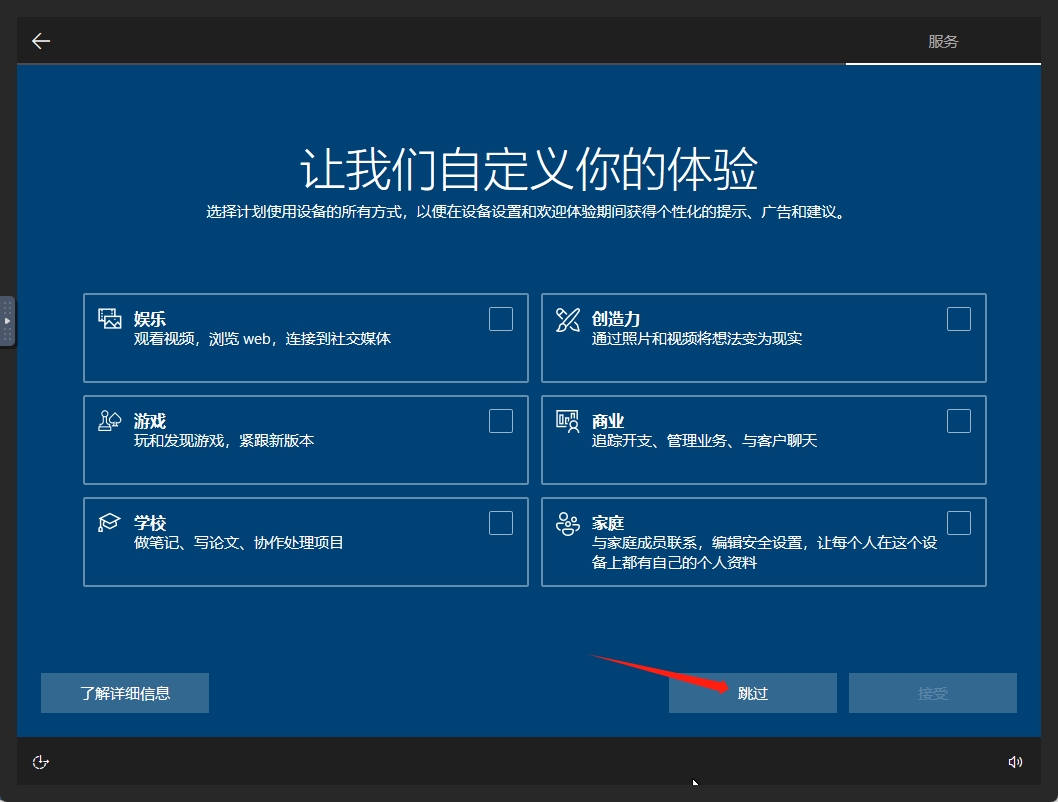1058x802 pixels.
Task: Enable the 游戏 gaming checkbox
Action: point(500,421)
